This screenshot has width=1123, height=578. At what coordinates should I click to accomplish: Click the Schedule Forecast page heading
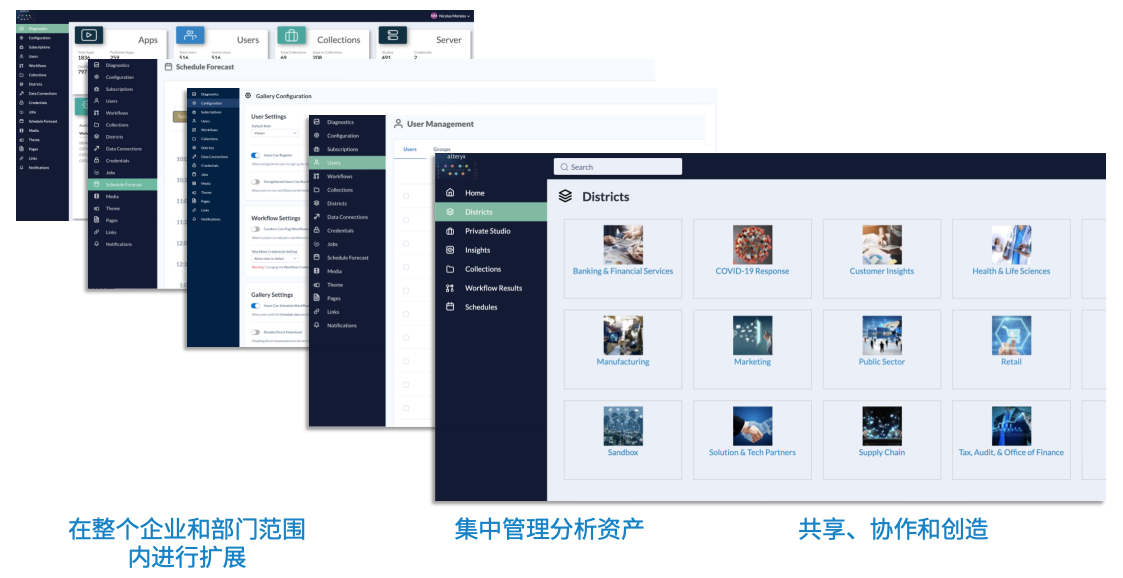[x=205, y=67]
